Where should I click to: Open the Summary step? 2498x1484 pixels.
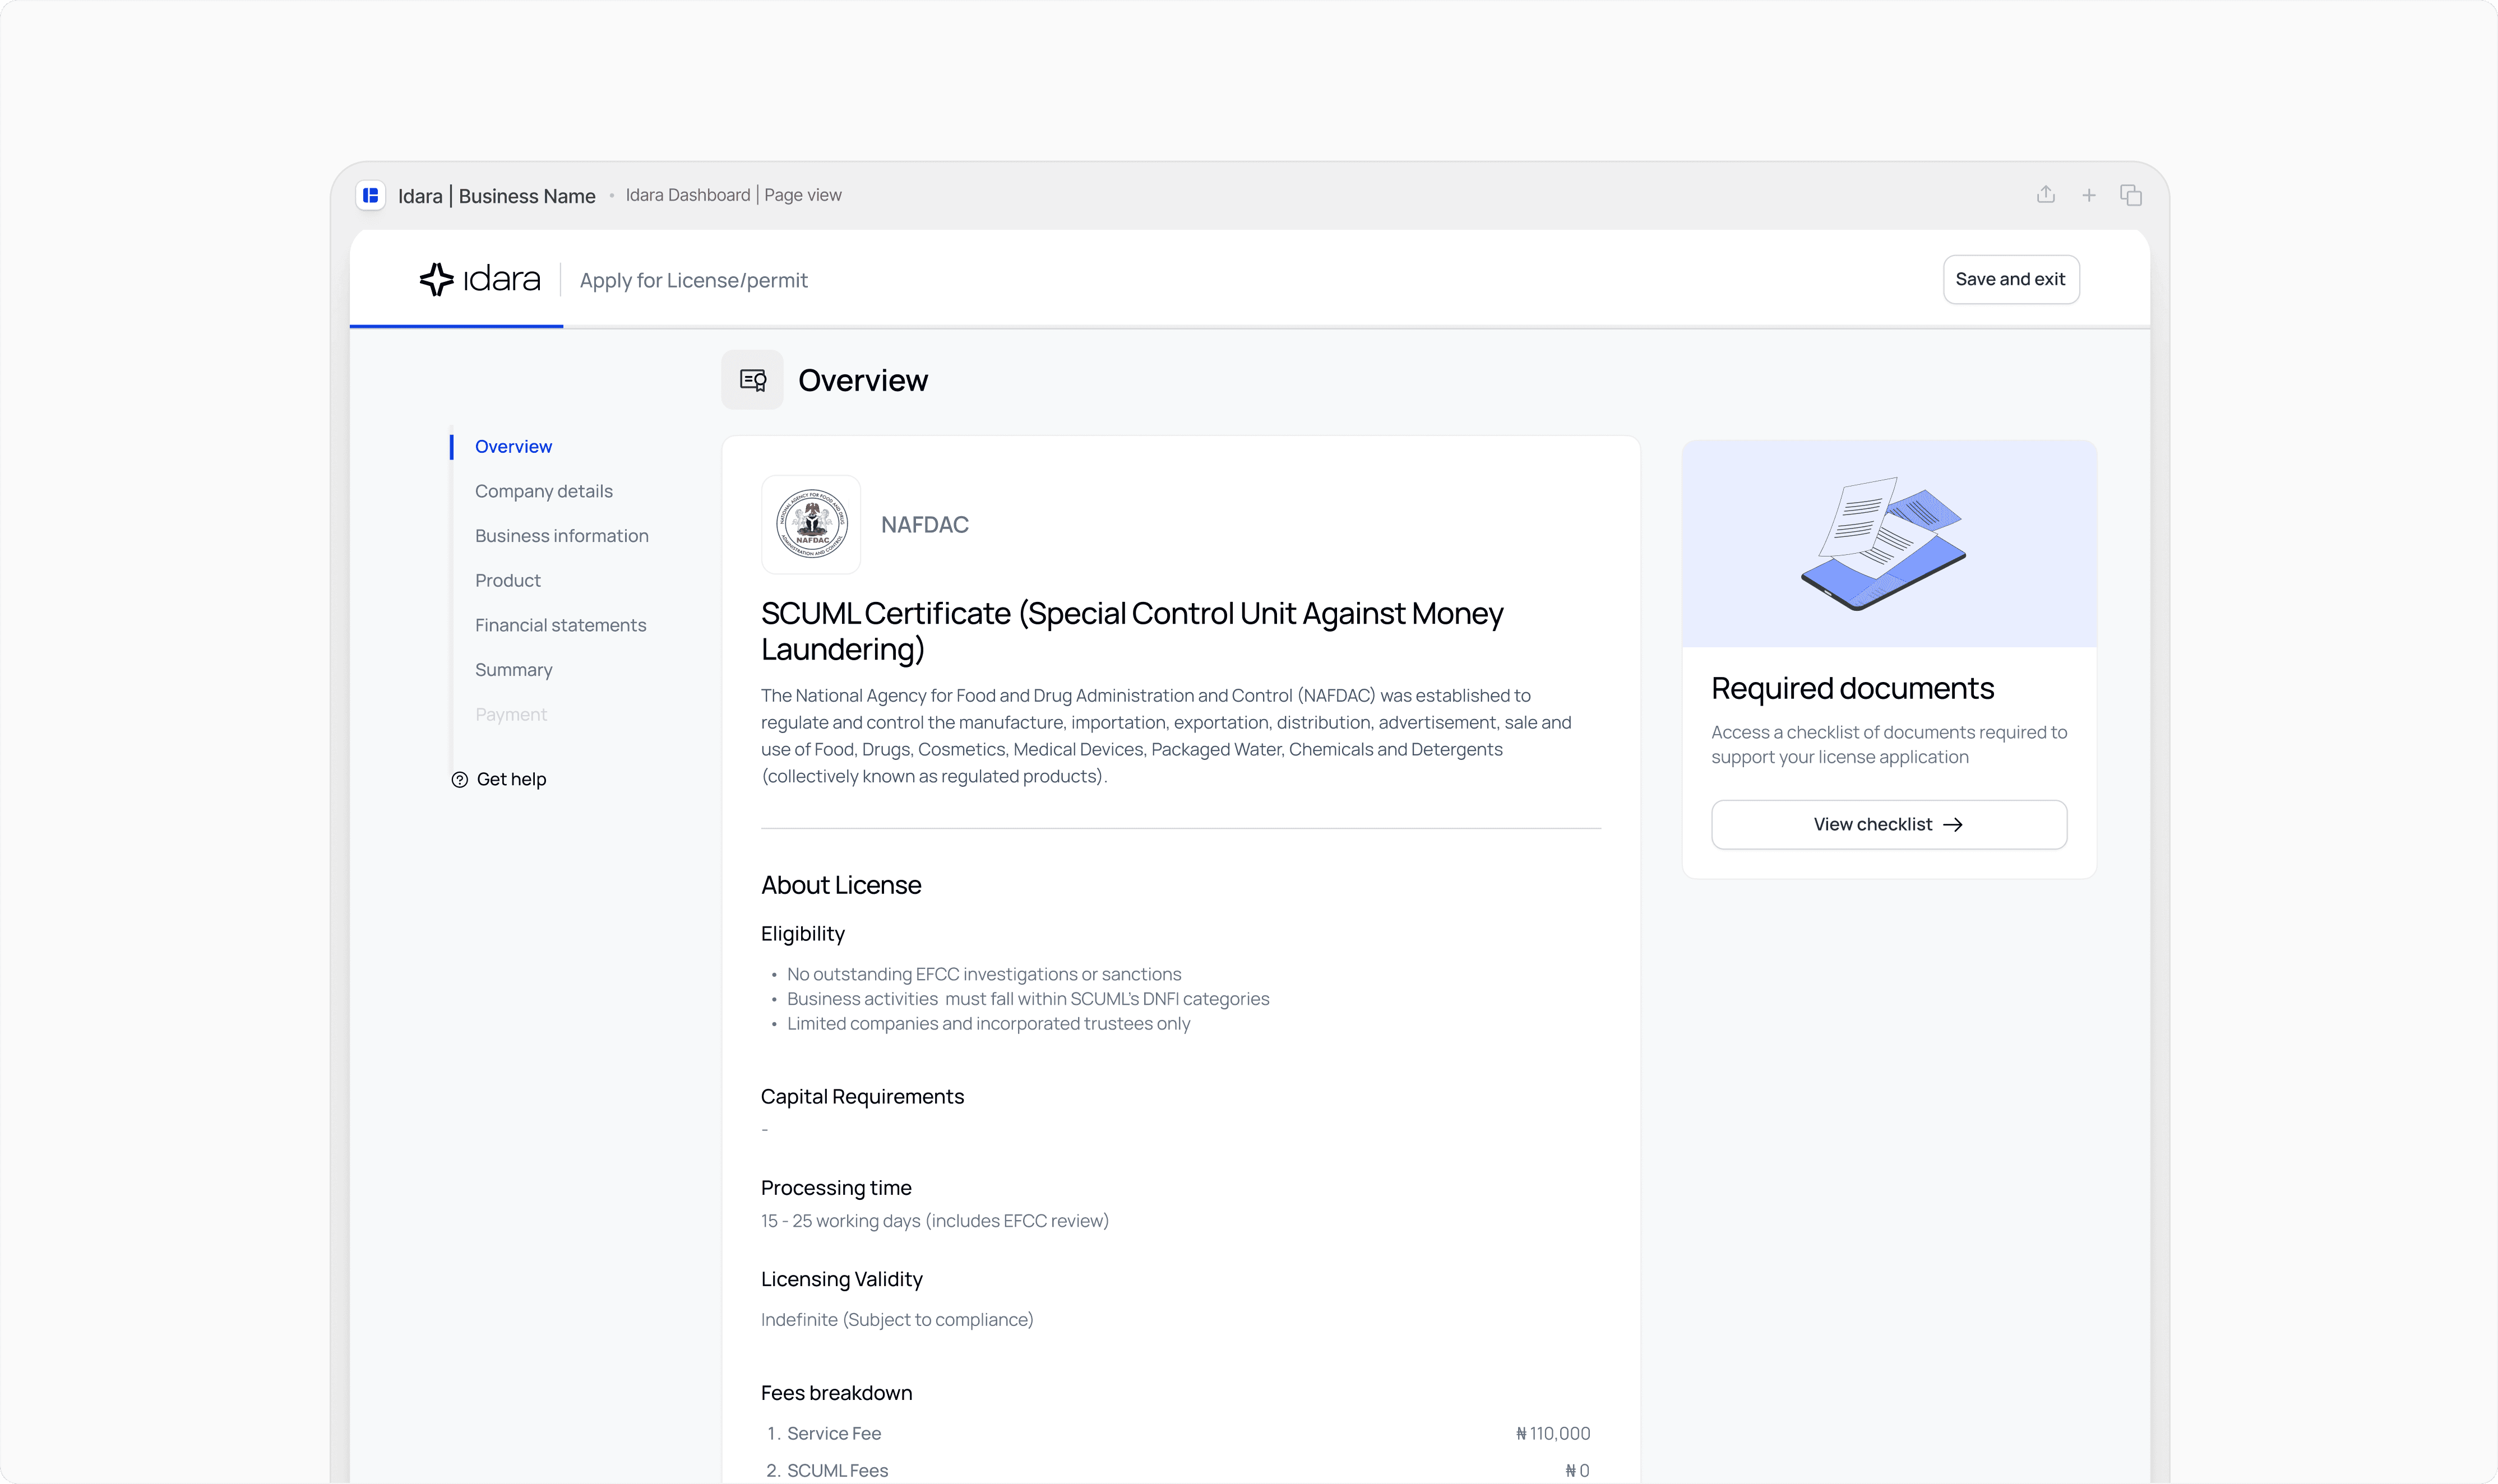[513, 670]
